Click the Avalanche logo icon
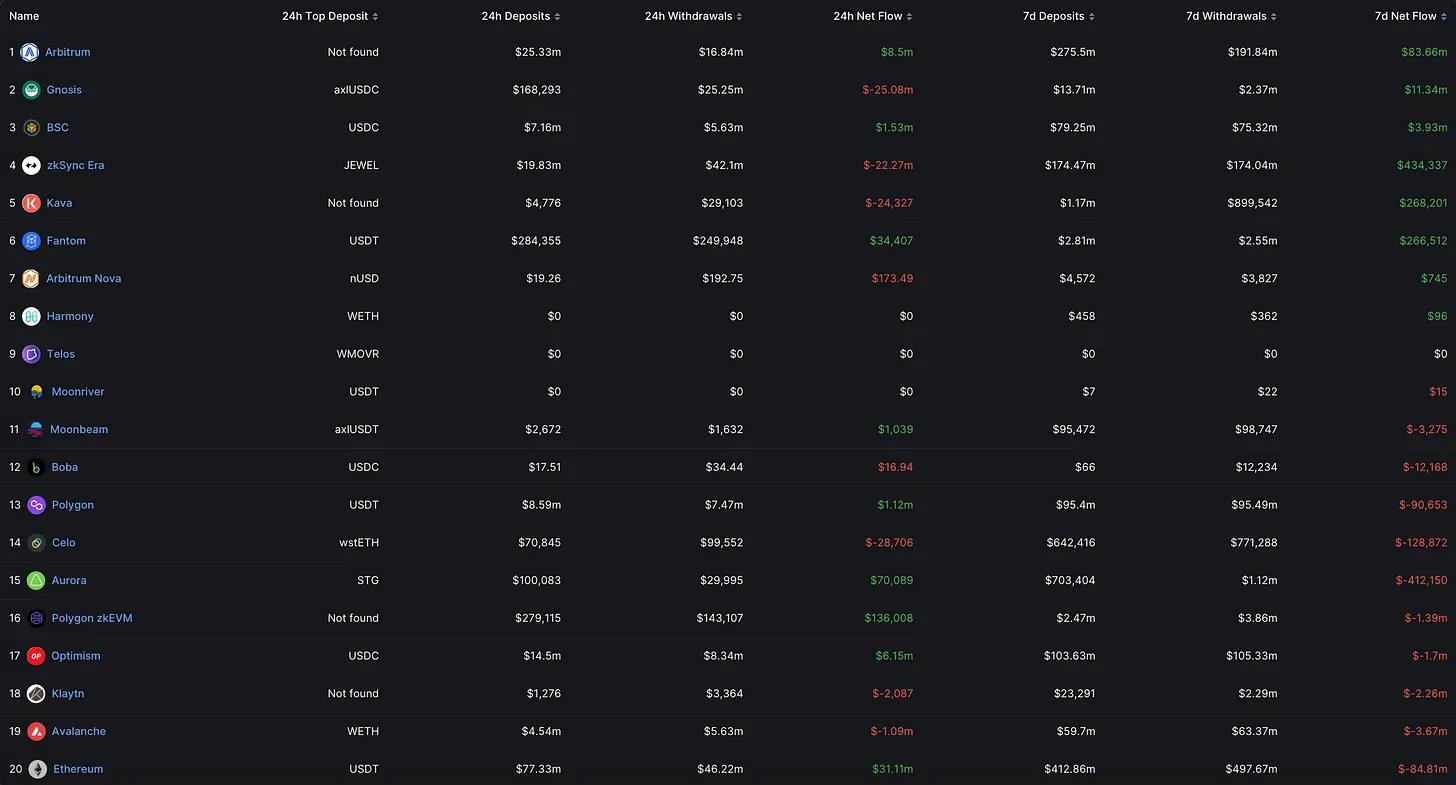The height and width of the screenshot is (785, 1456). point(36,732)
